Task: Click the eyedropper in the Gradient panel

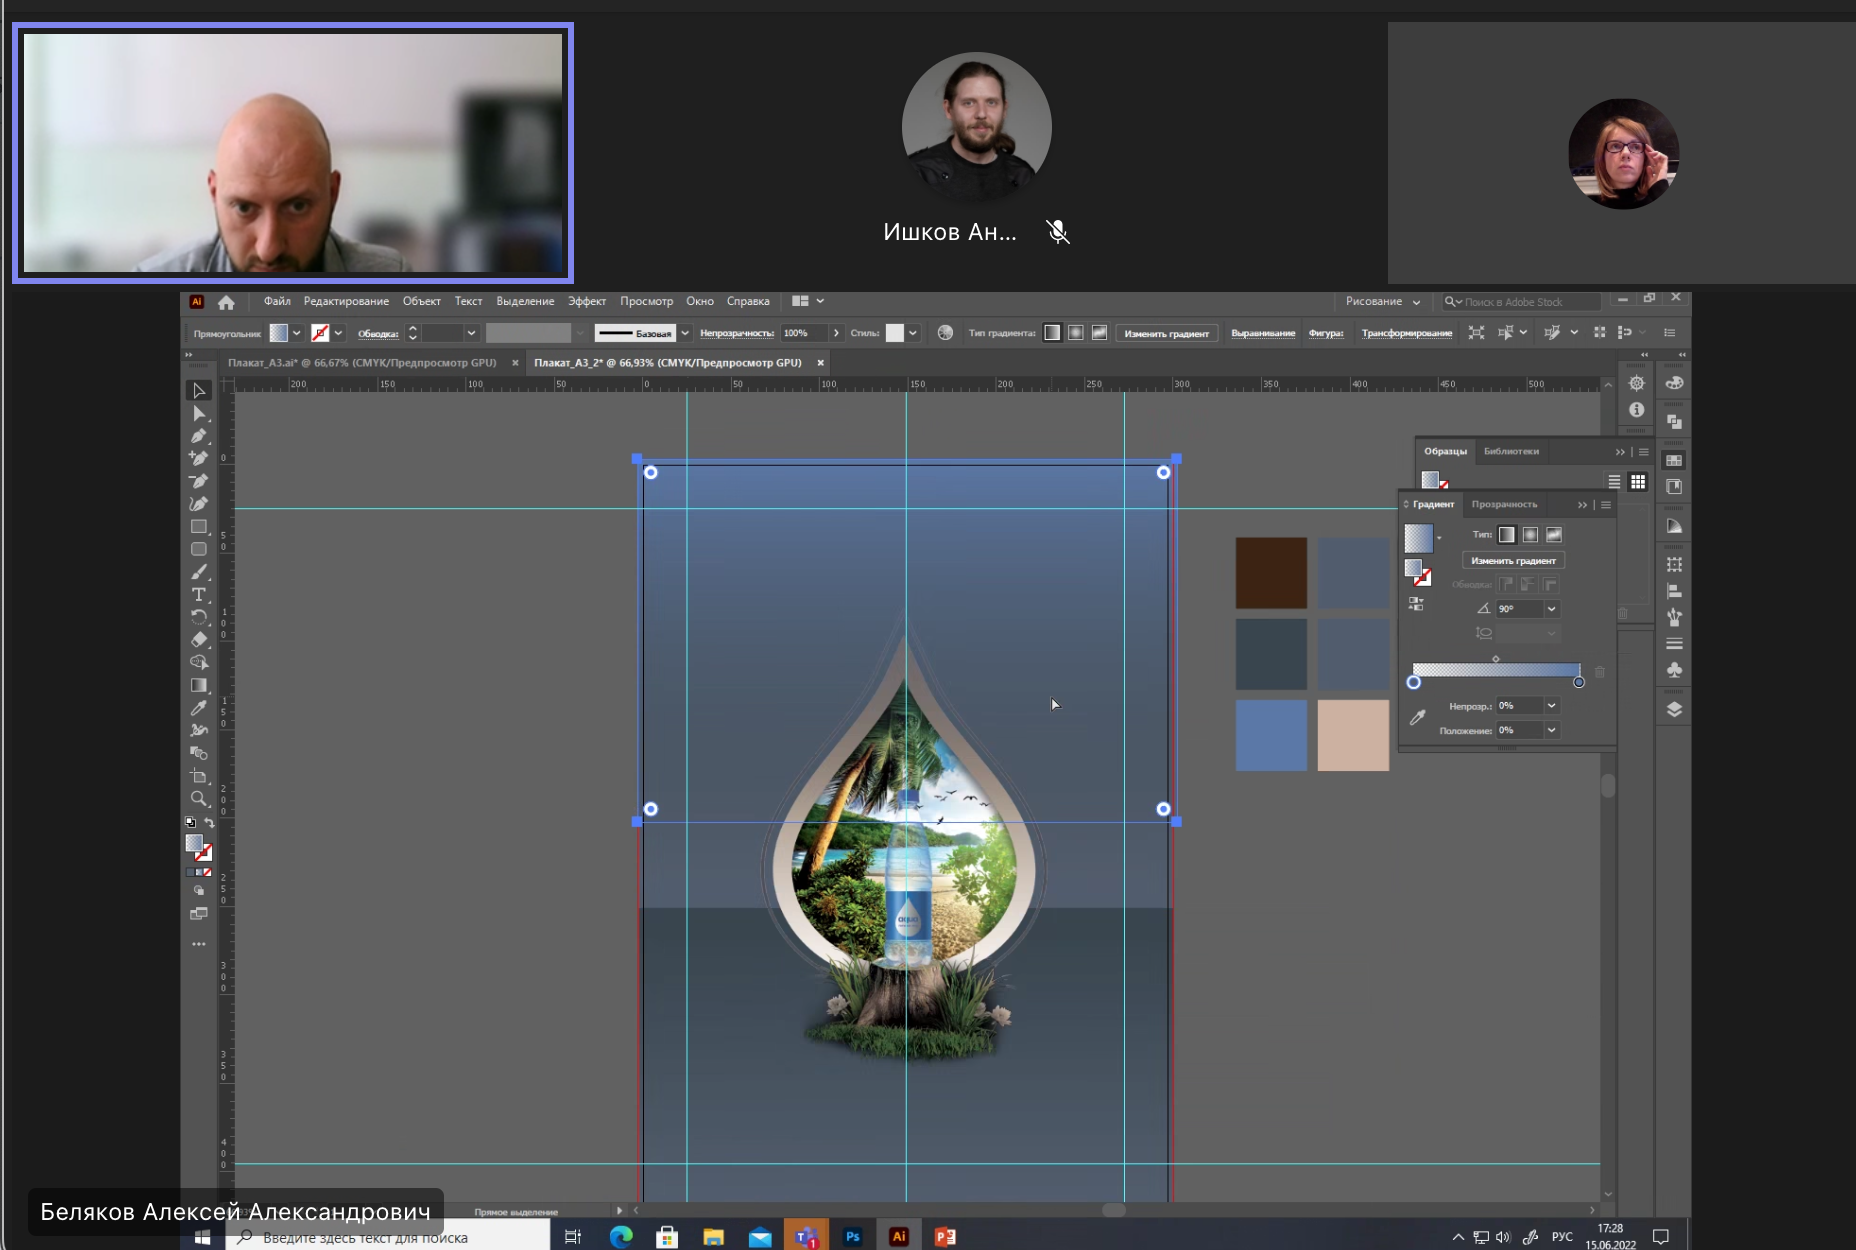Action: point(1417,717)
